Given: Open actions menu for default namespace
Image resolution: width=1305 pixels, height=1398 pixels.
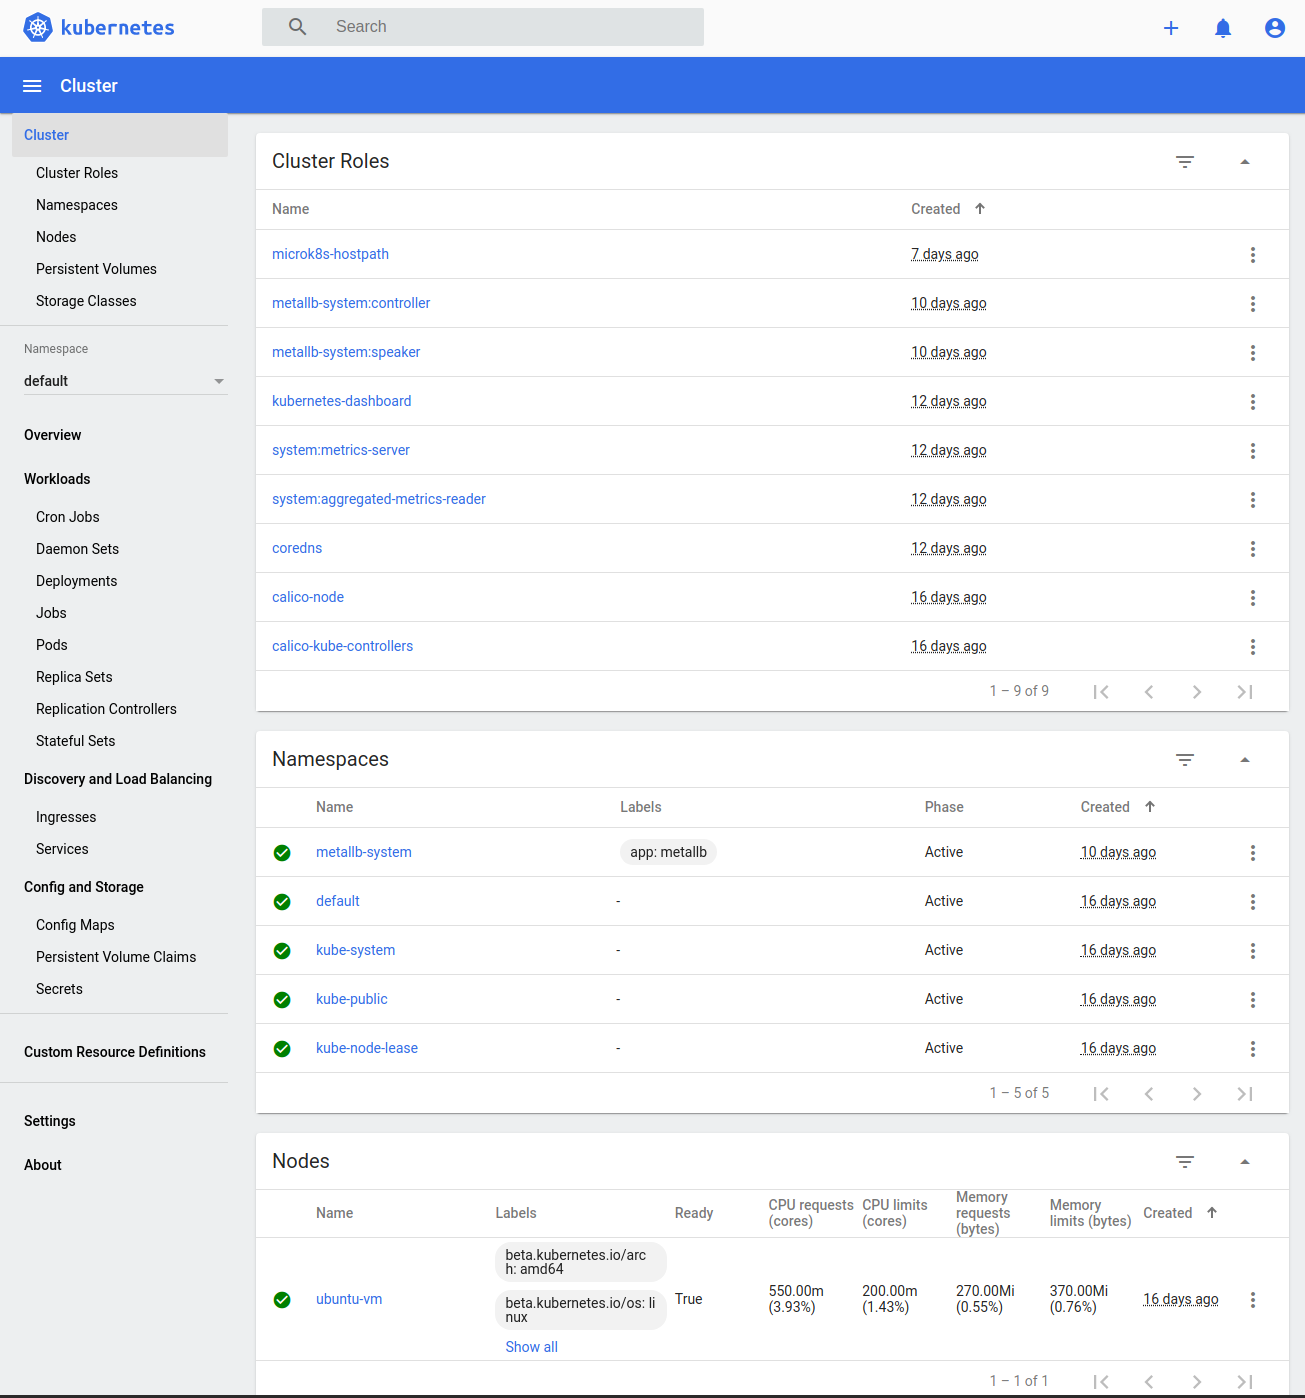Looking at the screenshot, I should point(1253,902).
